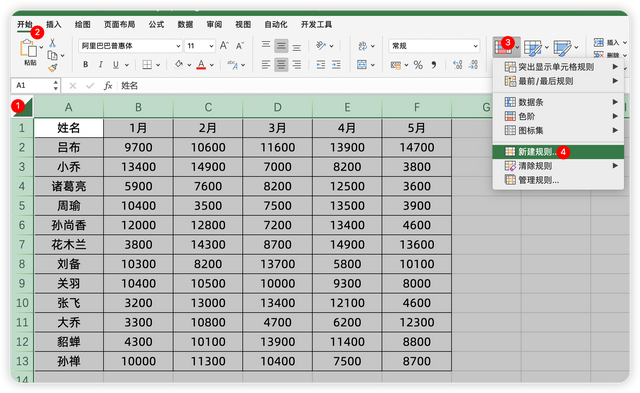Click the red font color A

click(201, 64)
